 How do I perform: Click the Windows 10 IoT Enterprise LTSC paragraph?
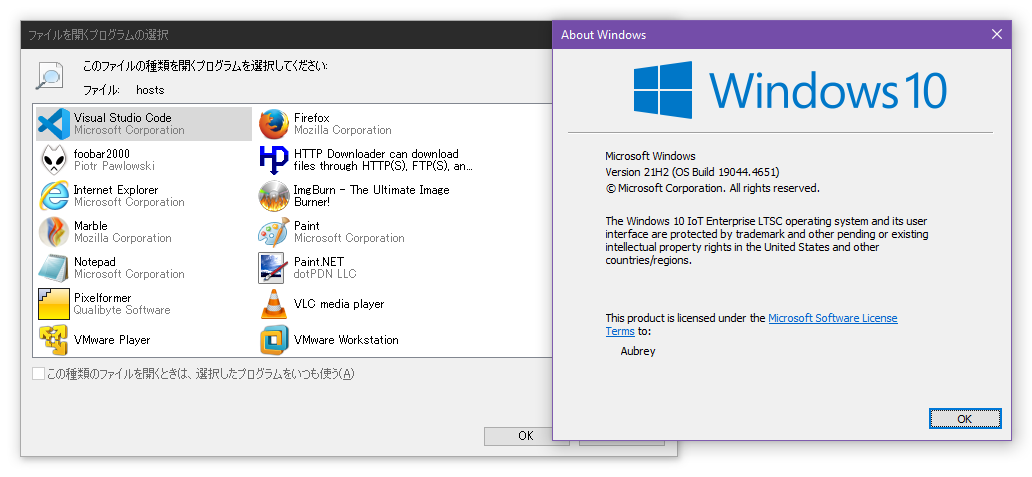(x=767, y=241)
